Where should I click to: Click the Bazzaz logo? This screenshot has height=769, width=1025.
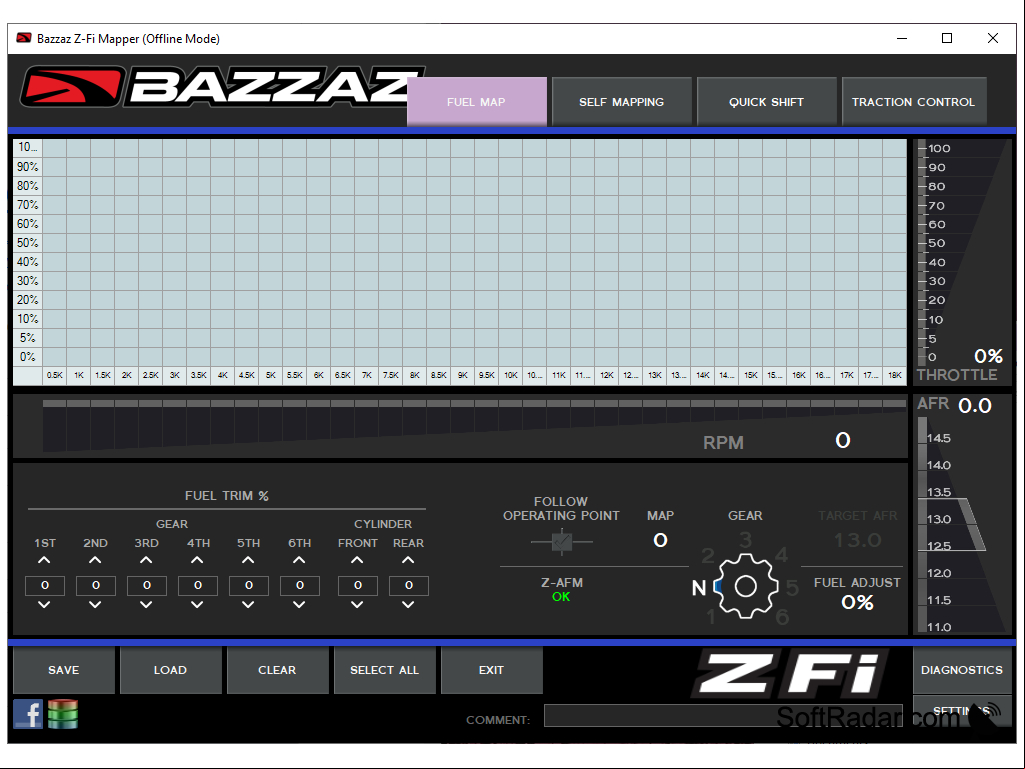pyautogui.click(x=222, y=86)
